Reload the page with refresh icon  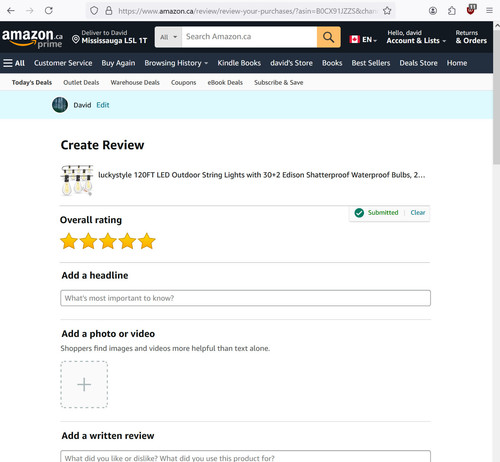[x=49, y=11]
